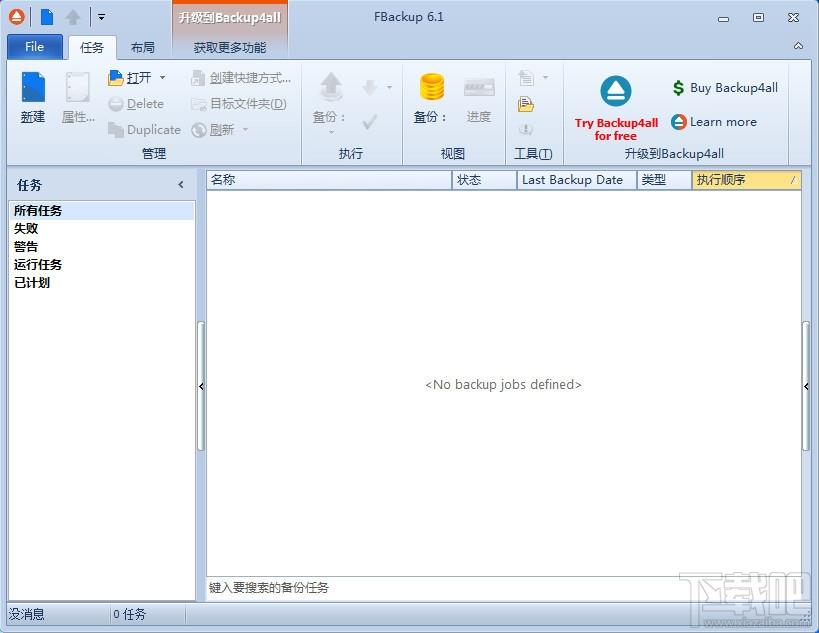Click the left splitter collapse arrow
The image size is (819, 633).
pos(201,386)
